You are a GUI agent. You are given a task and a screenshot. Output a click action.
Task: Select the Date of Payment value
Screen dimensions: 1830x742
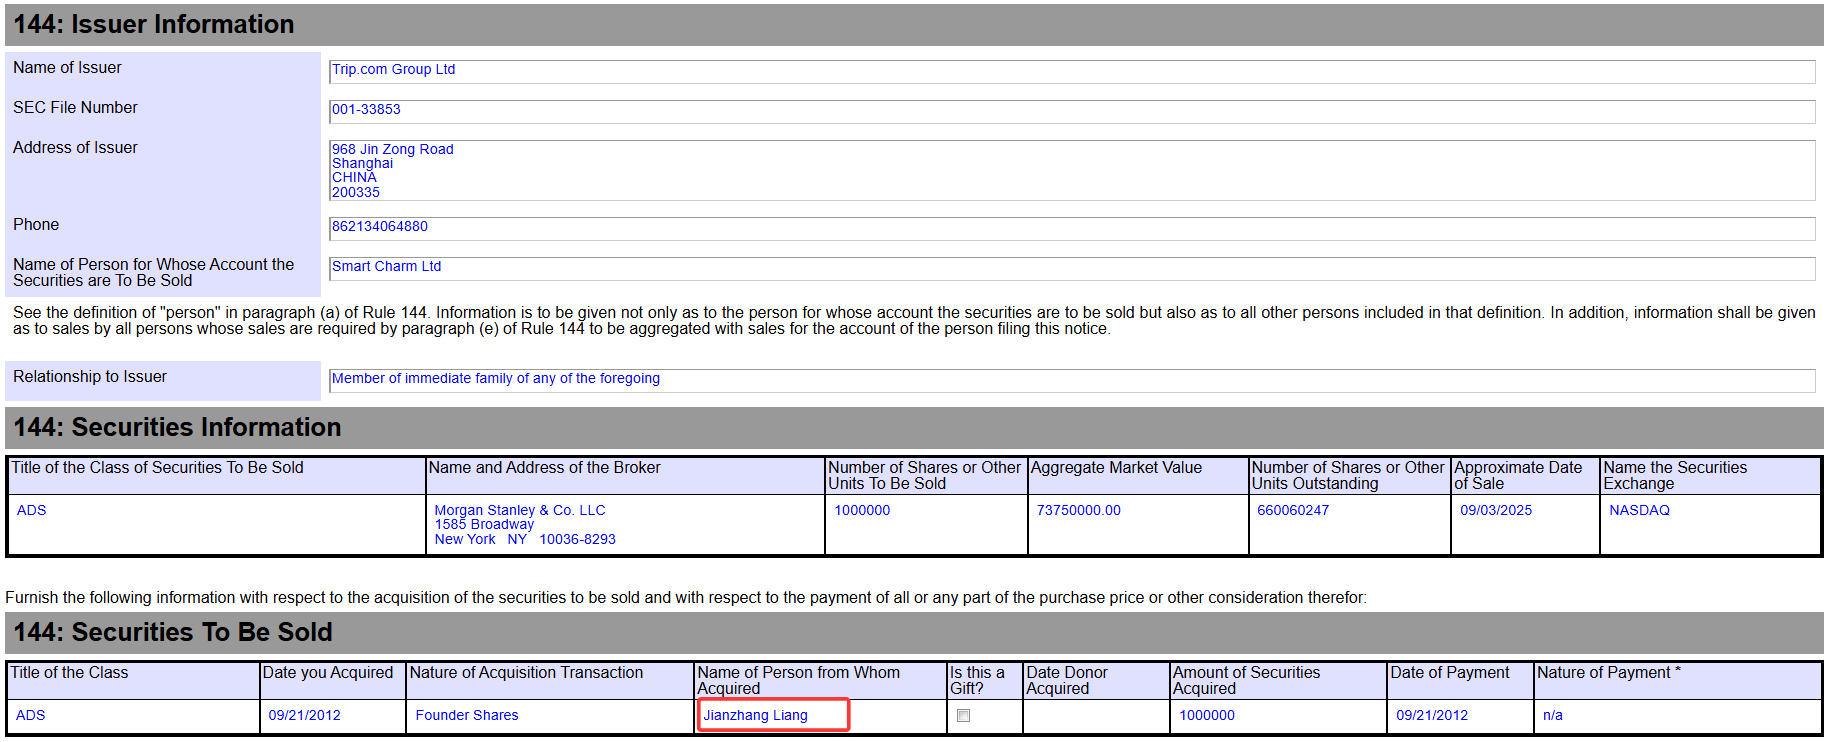pyautogui.click(x=1432, y=716)
